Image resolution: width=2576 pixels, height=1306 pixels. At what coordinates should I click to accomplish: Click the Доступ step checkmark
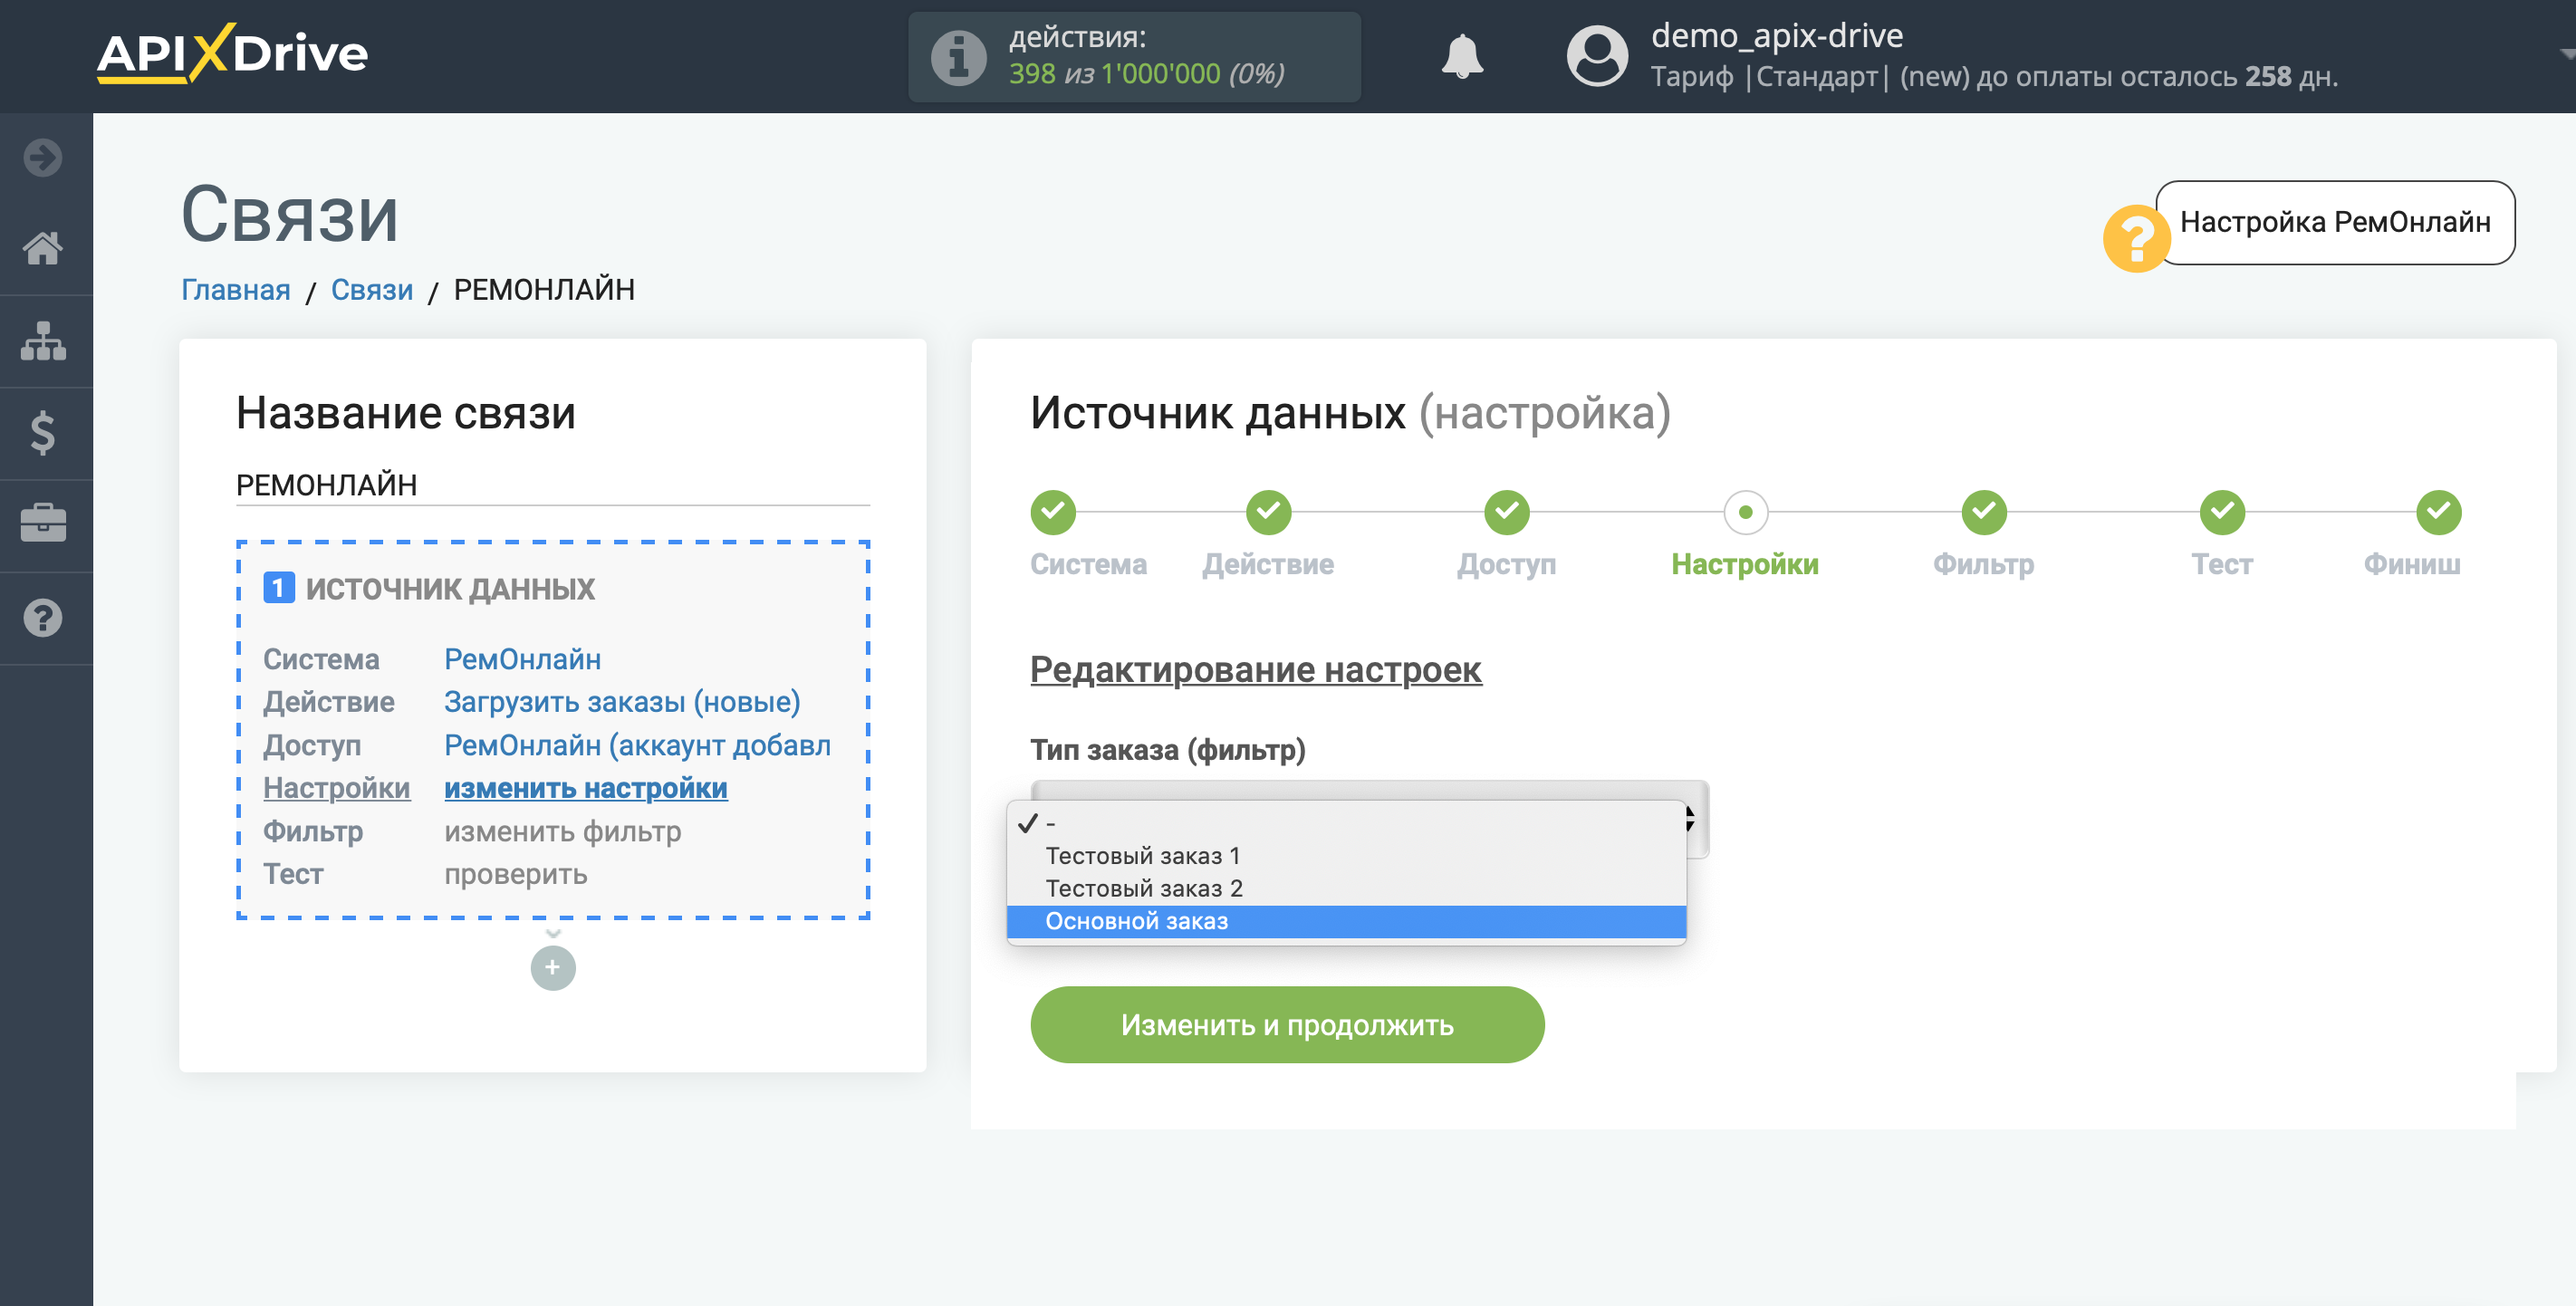1506,512
